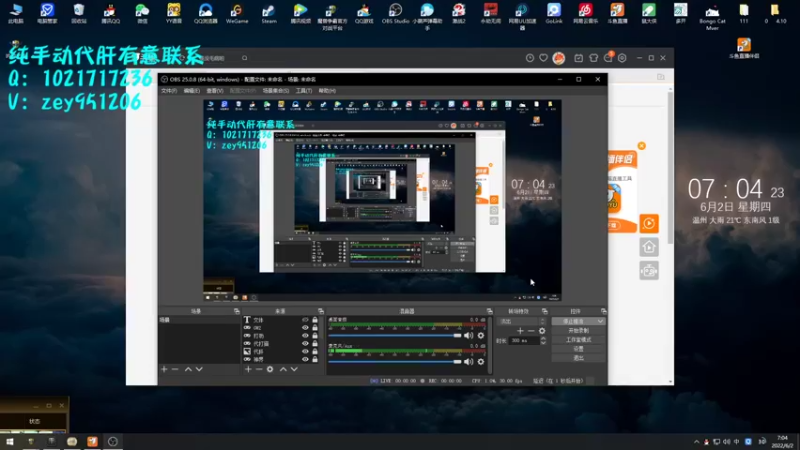Remove scene with the minus icon

point(175,369)
